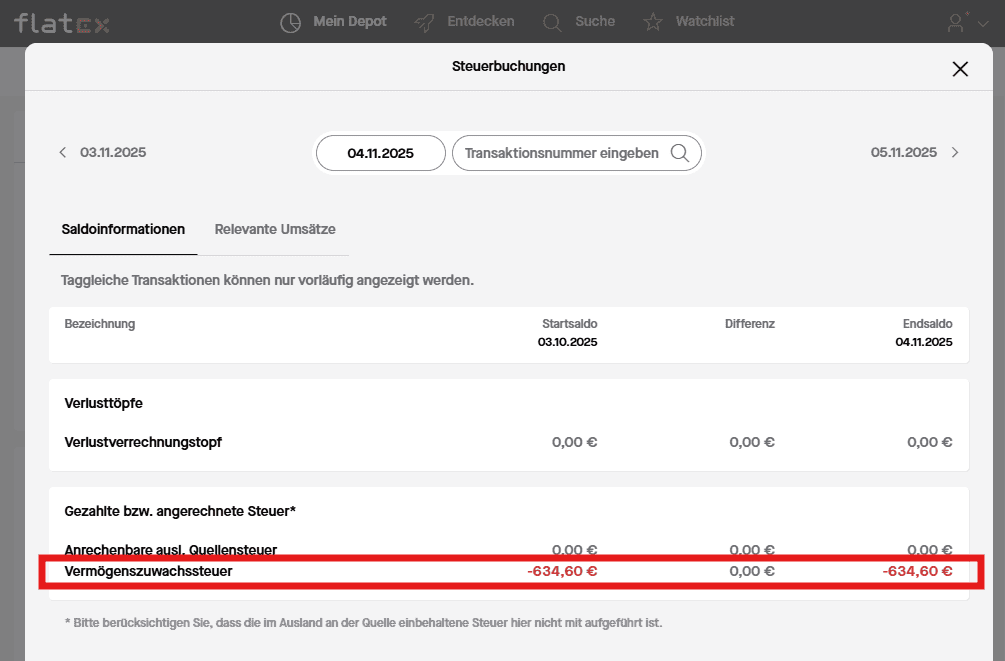1005x661 pixels.
Task: Open the 04.11.2025 date picker
Action: 381,153
